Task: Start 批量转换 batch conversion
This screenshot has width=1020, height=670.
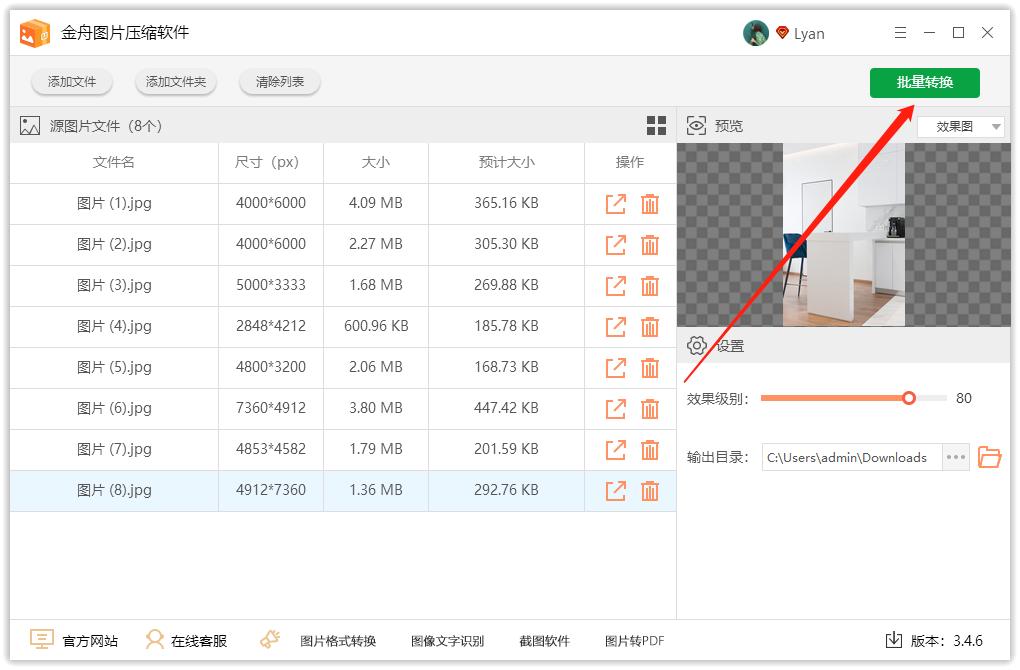Action: (x=924, y=83)
